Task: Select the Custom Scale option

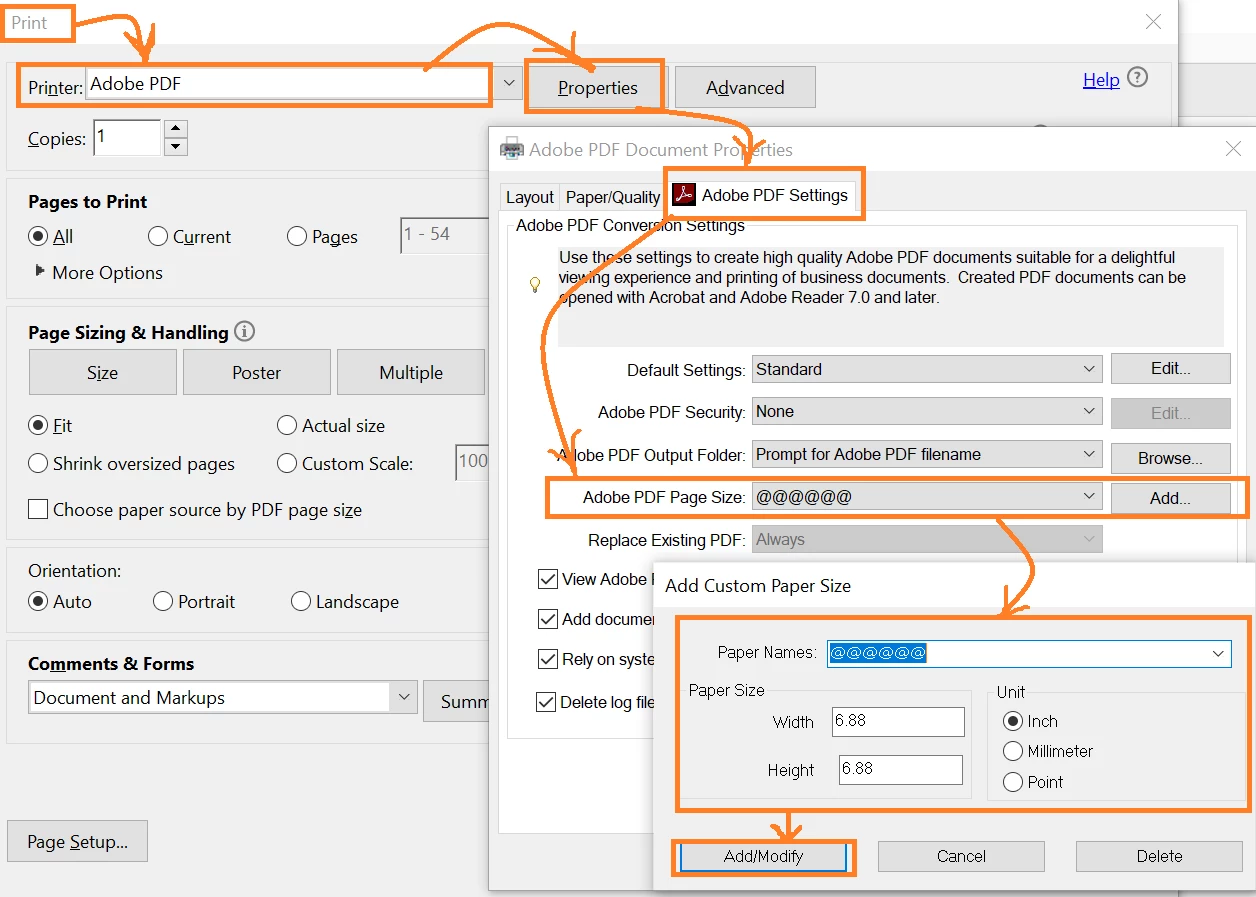Action: [287, 464]
